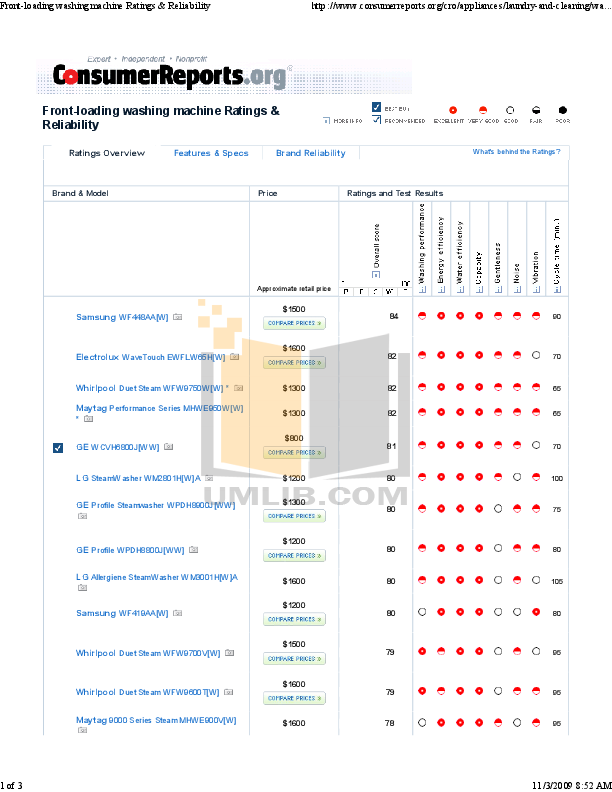Viewport: 612px width, 792px height.
Task: Open the What's behind the Ratings link
Action: point(516,152)
